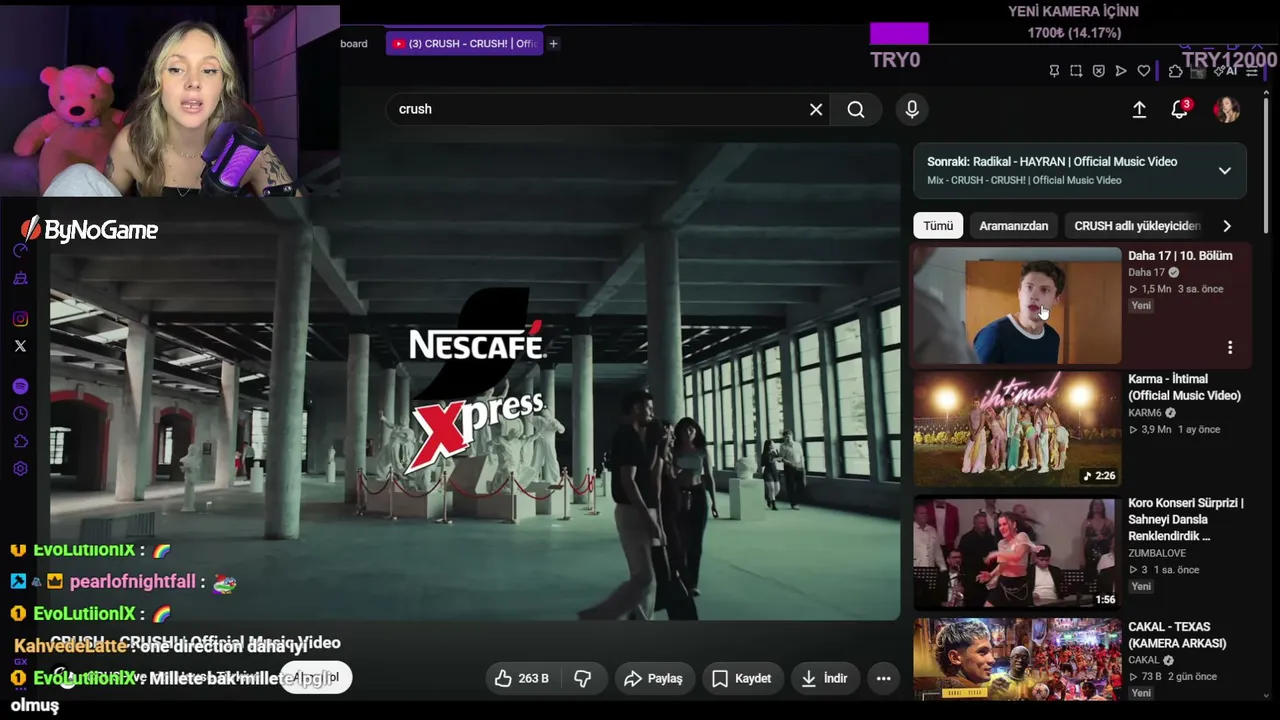Click the send/flow arrow toolbar icon

coord(1121,71)
